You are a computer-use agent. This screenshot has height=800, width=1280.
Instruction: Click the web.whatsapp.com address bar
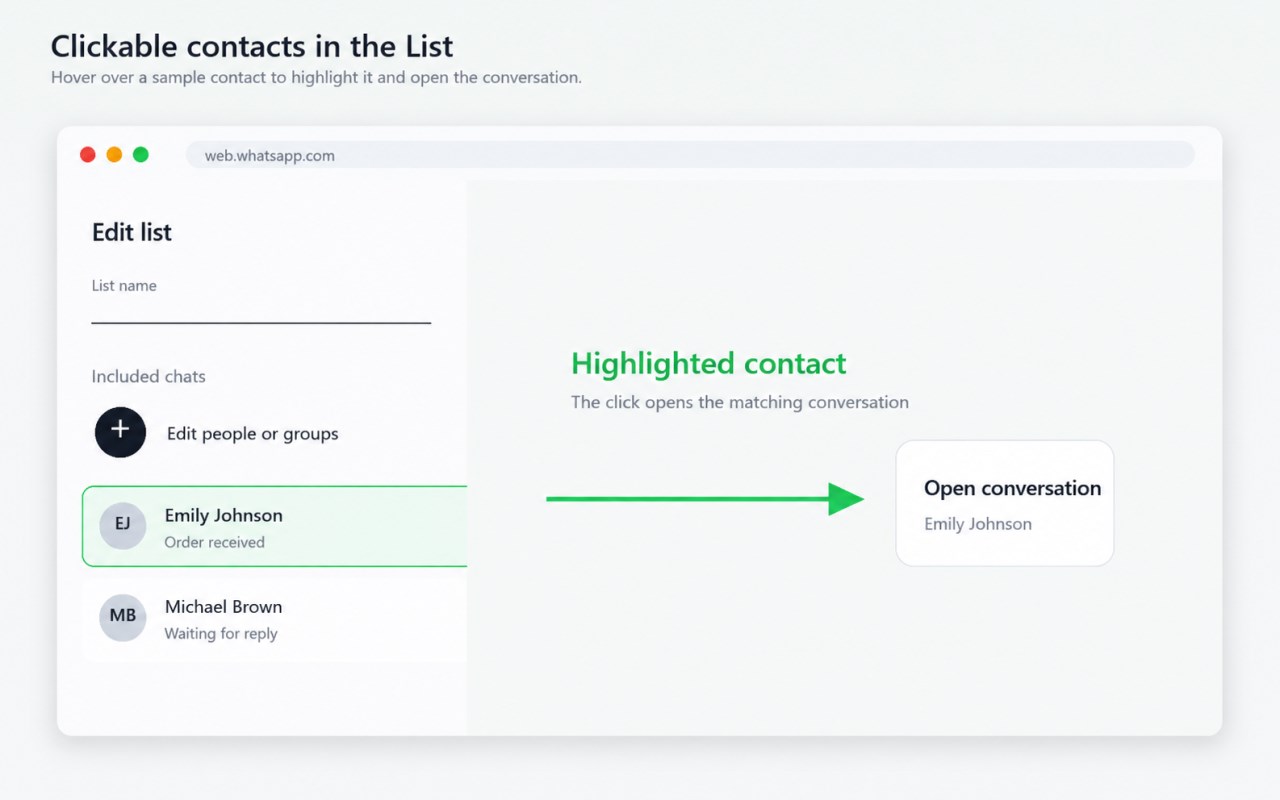point(690,155)
